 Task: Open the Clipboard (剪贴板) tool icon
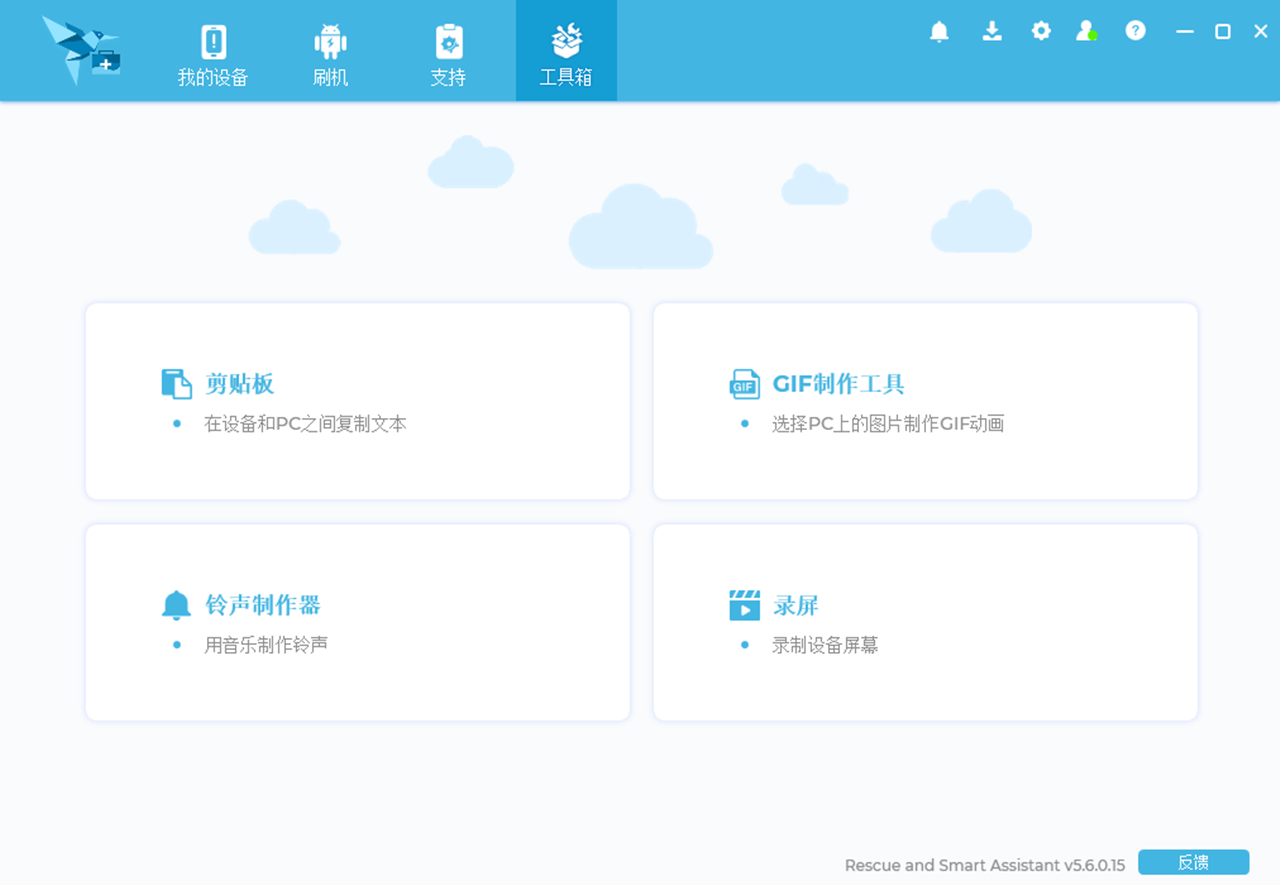pyautogui.click(x=176, y=382)
